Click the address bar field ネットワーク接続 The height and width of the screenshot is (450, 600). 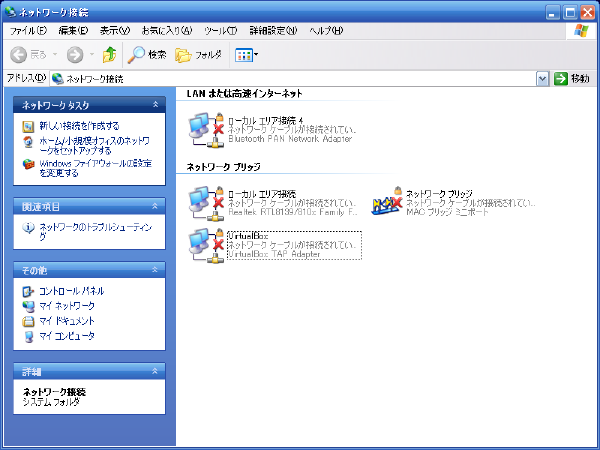pyautogui.click(x=293, y=79)
